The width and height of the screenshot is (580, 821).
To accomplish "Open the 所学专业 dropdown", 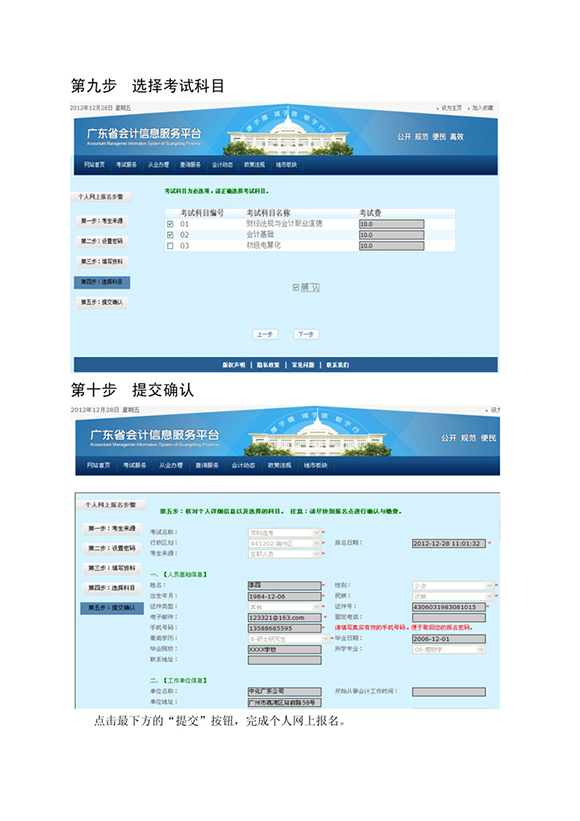I will 449,649.
